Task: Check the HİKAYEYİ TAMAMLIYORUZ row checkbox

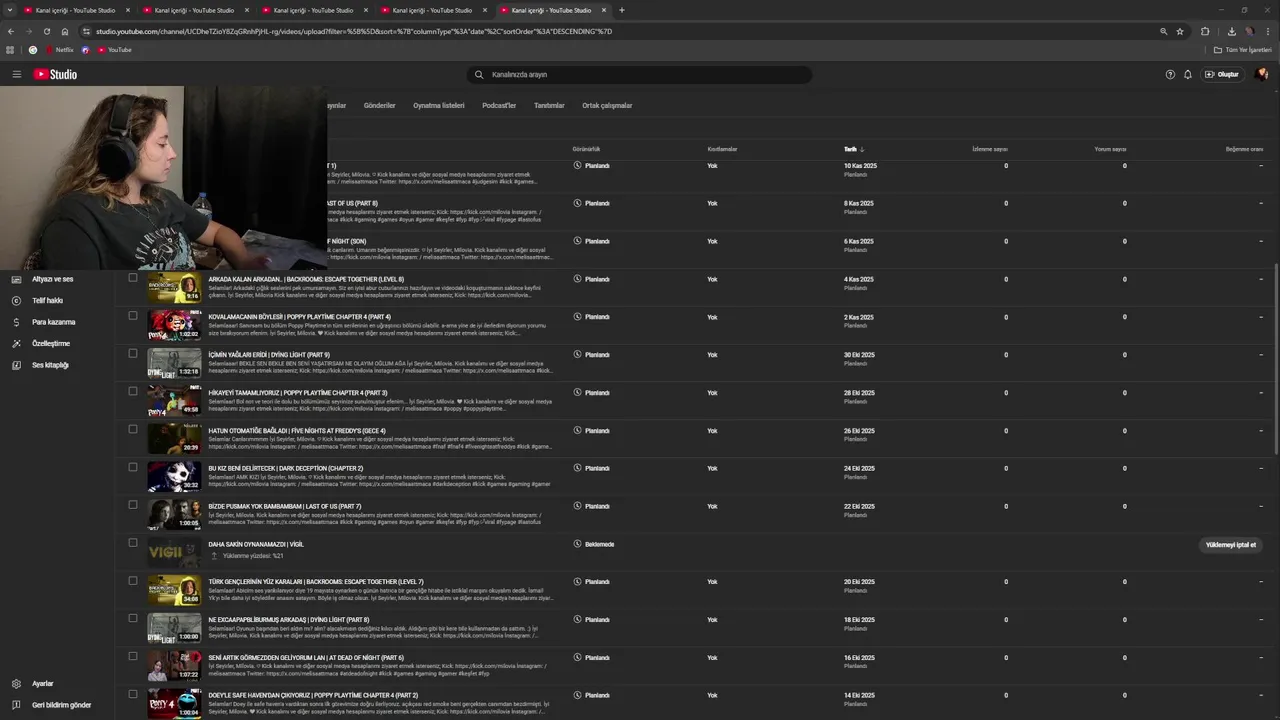Action: 132,391
